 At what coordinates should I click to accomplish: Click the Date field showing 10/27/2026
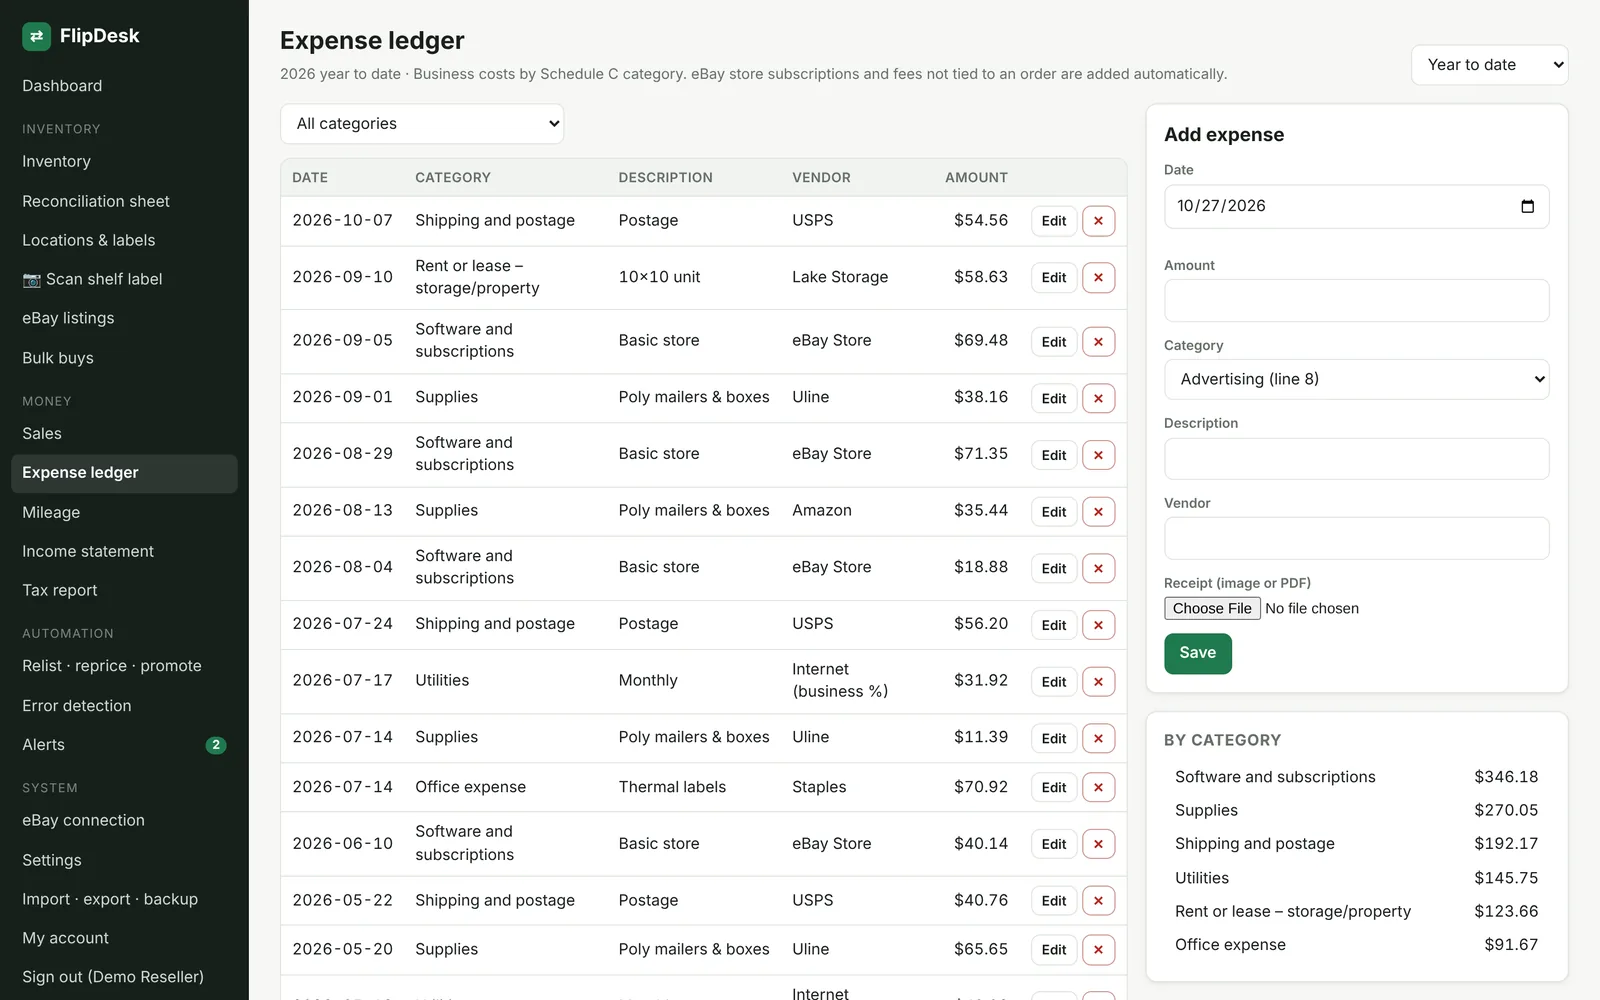(x=1356, y=206)
